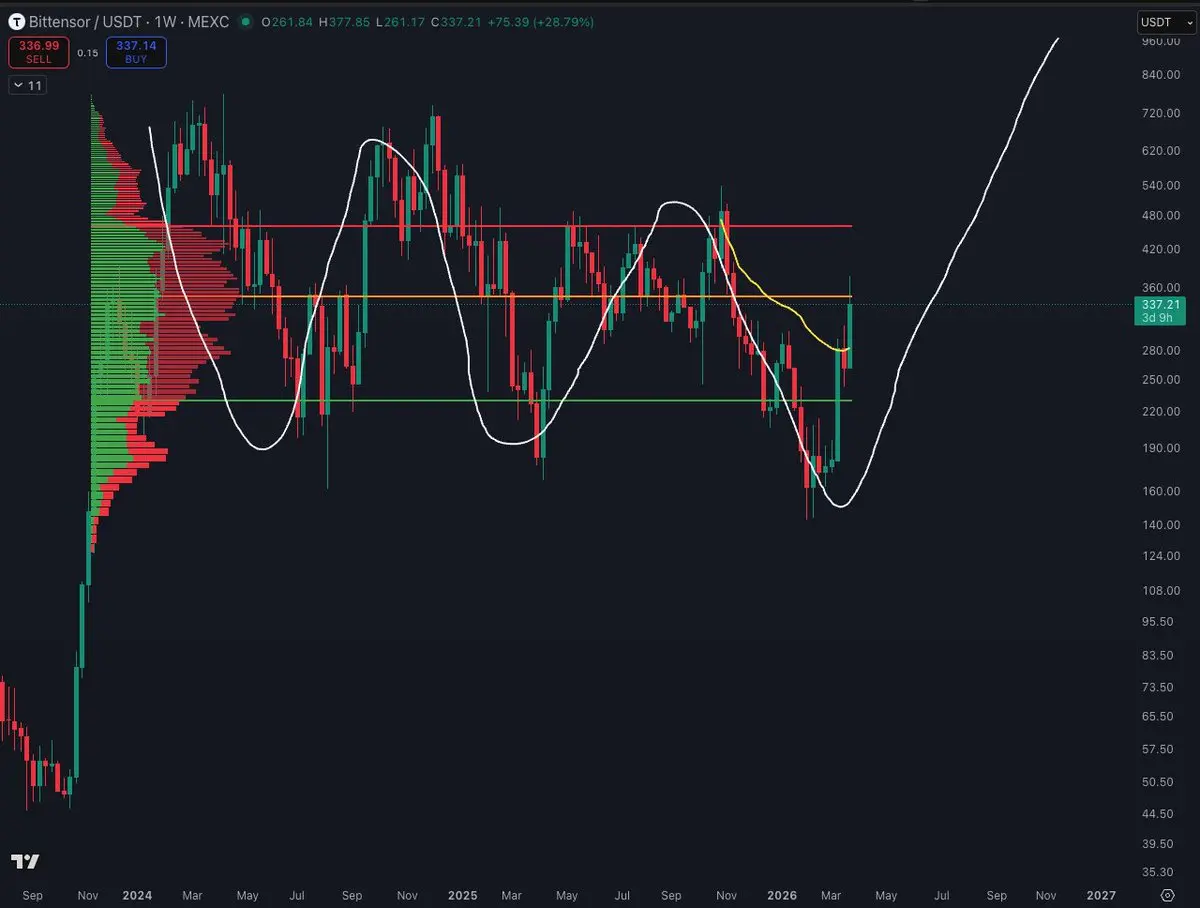Image resolution: width=1200 pixels, height=908 pixels.
Task: Click the 108.00 price axis label
Action: pyautogui.click(x=1163, y=590)
